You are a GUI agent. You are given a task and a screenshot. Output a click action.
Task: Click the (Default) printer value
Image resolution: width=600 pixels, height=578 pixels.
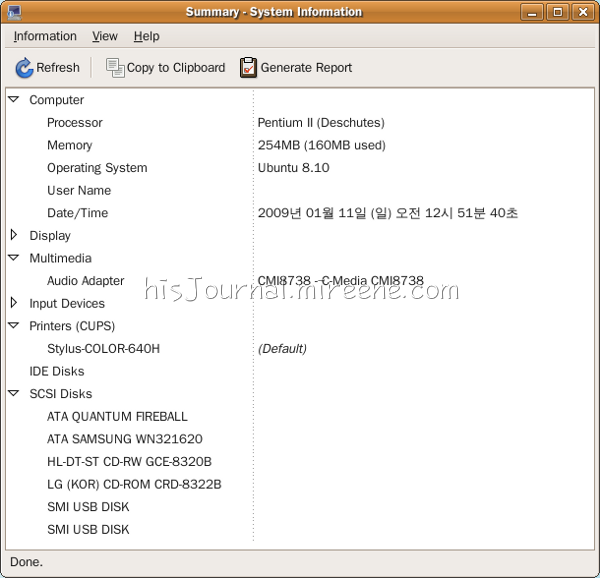(x=282, y=349)
